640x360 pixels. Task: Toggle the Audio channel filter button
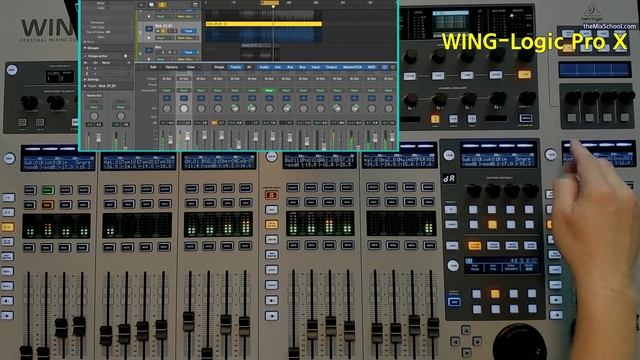point(264,67)
